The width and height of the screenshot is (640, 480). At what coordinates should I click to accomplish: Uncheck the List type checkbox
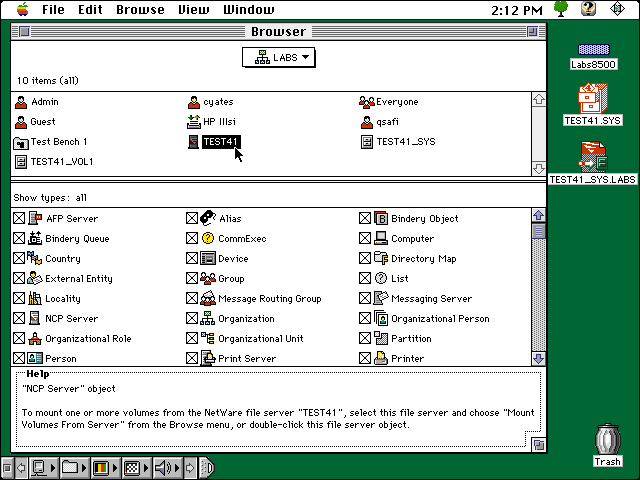point(365,278)
